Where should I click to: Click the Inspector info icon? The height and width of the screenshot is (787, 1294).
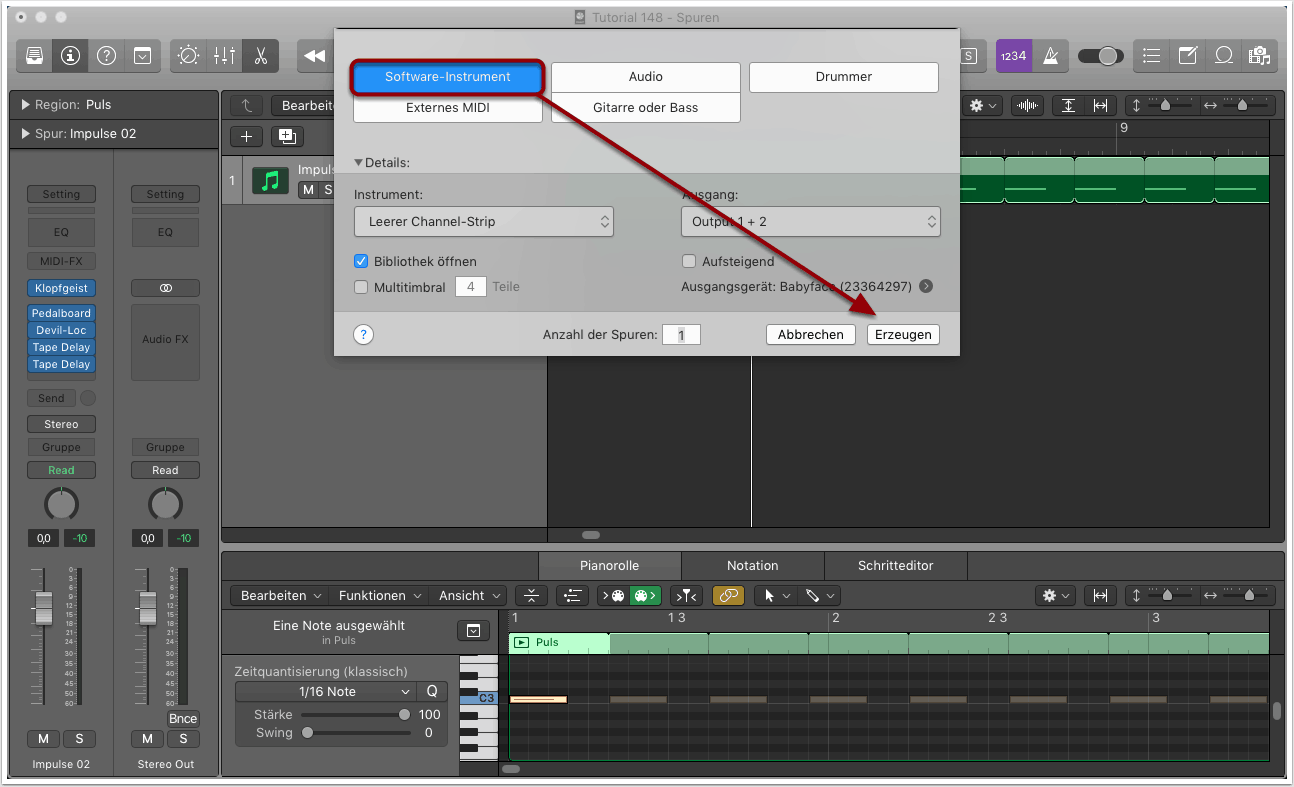[x=70, y=56]
